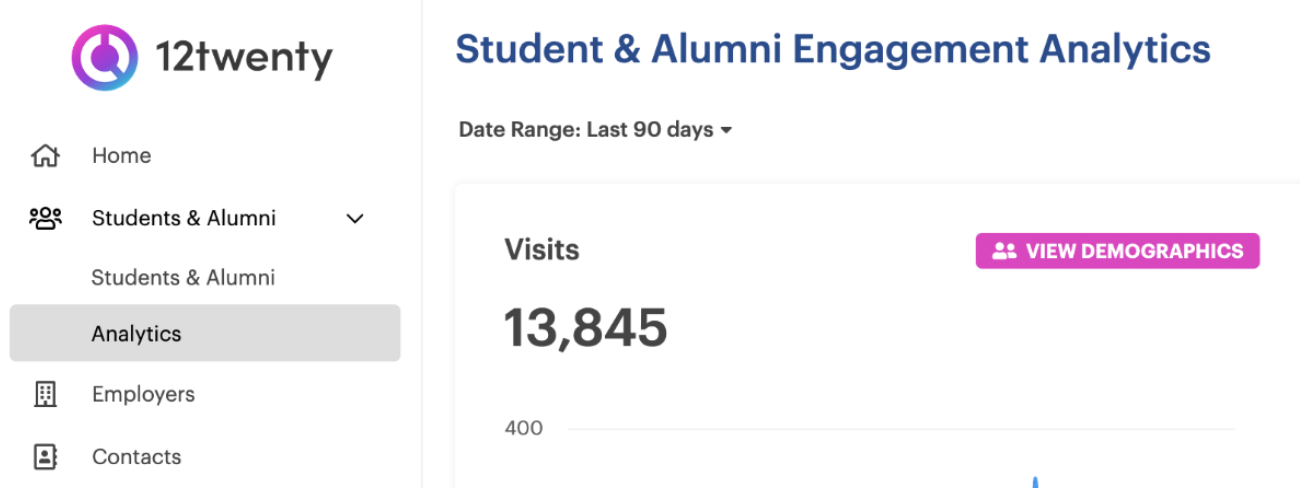Image resolution: width=1300 pixels, height=488 pixels.
Task: Collapse the Students & Alumni chevron
Action: coord(354,218)
